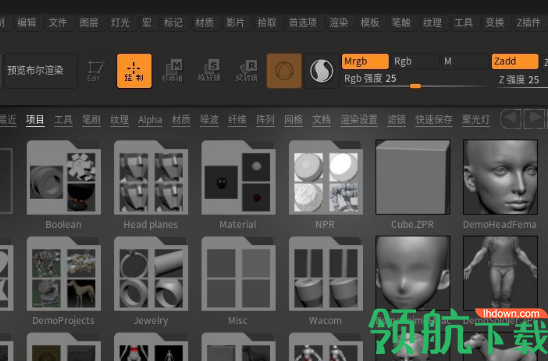Switch to the Rotate (R) tool icon
Screen dimensions: 548x361
pyautogui.click(x=247, y=71)
